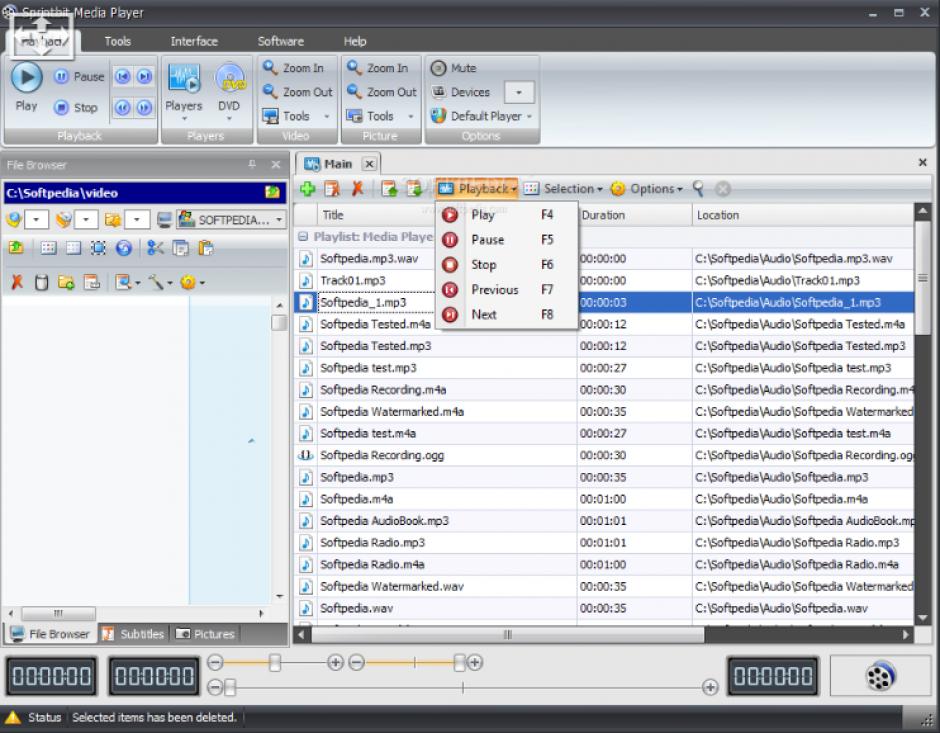
Task: Click the paste icon in File Browser toolbar
Action: (206, 248)
